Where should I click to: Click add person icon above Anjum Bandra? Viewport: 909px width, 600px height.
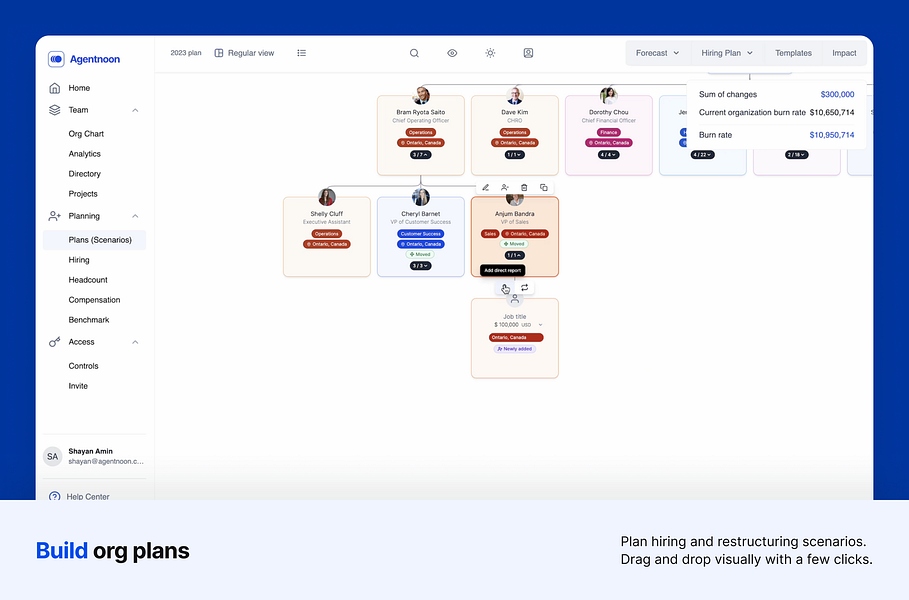tap(505, 188)
